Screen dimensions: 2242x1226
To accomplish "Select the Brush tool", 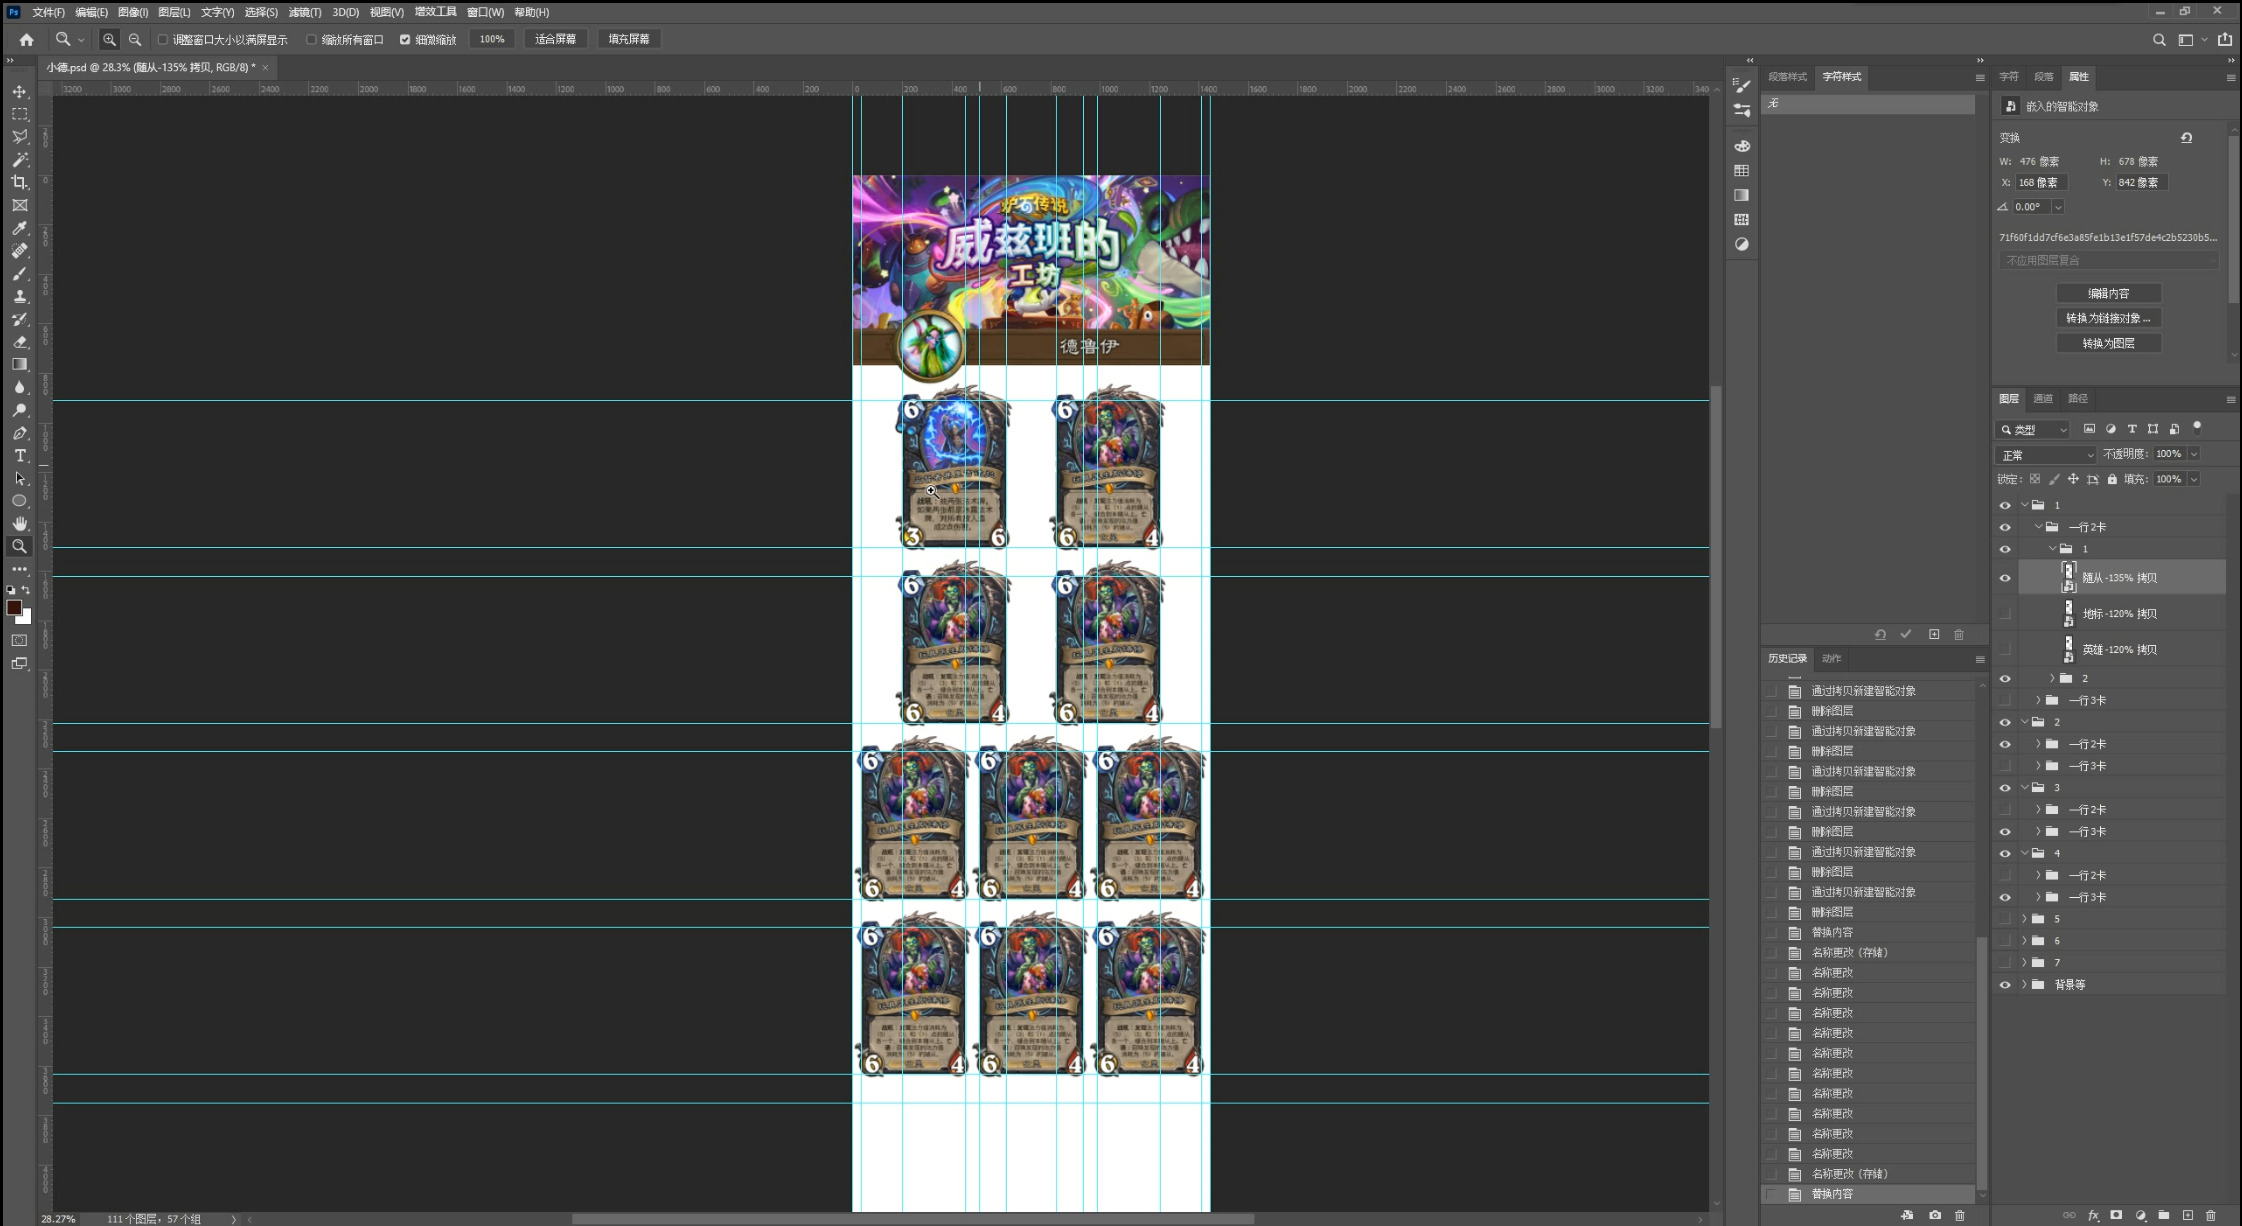I will (x=19, y=274).
